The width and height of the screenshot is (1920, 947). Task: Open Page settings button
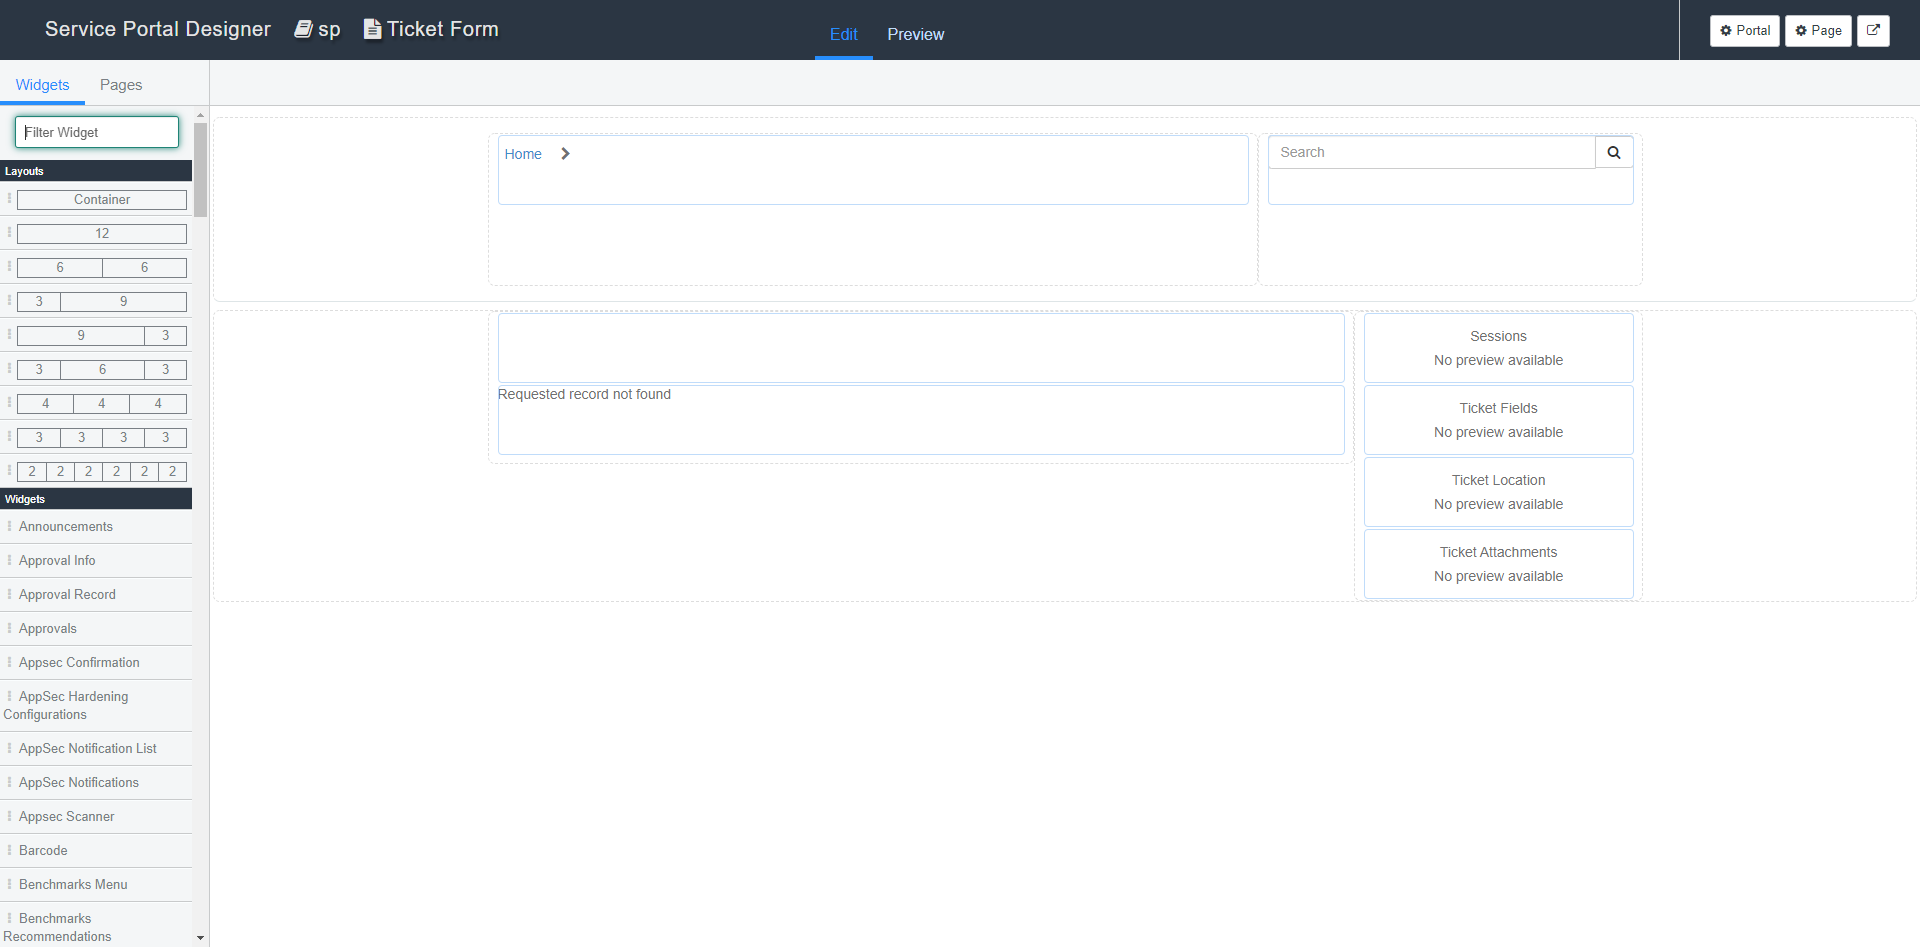(1818, 31)
